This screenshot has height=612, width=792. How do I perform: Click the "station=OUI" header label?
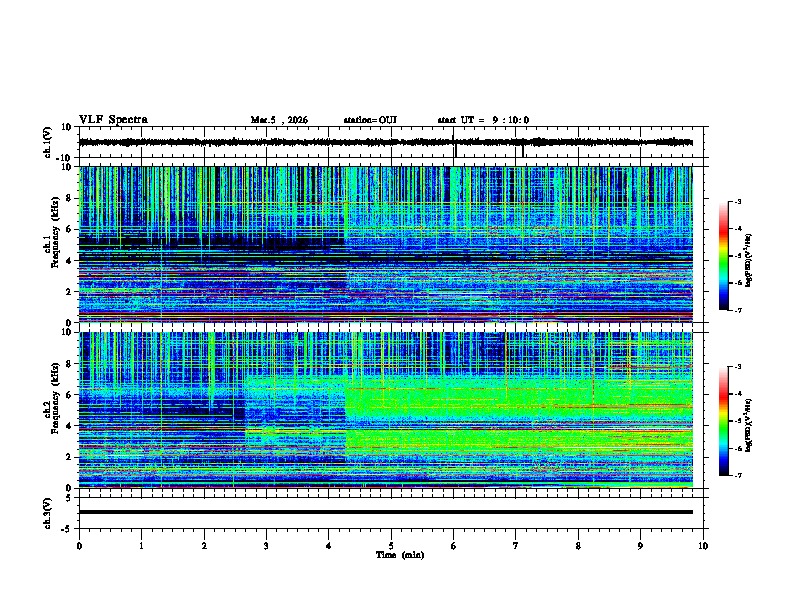(370, 120)
